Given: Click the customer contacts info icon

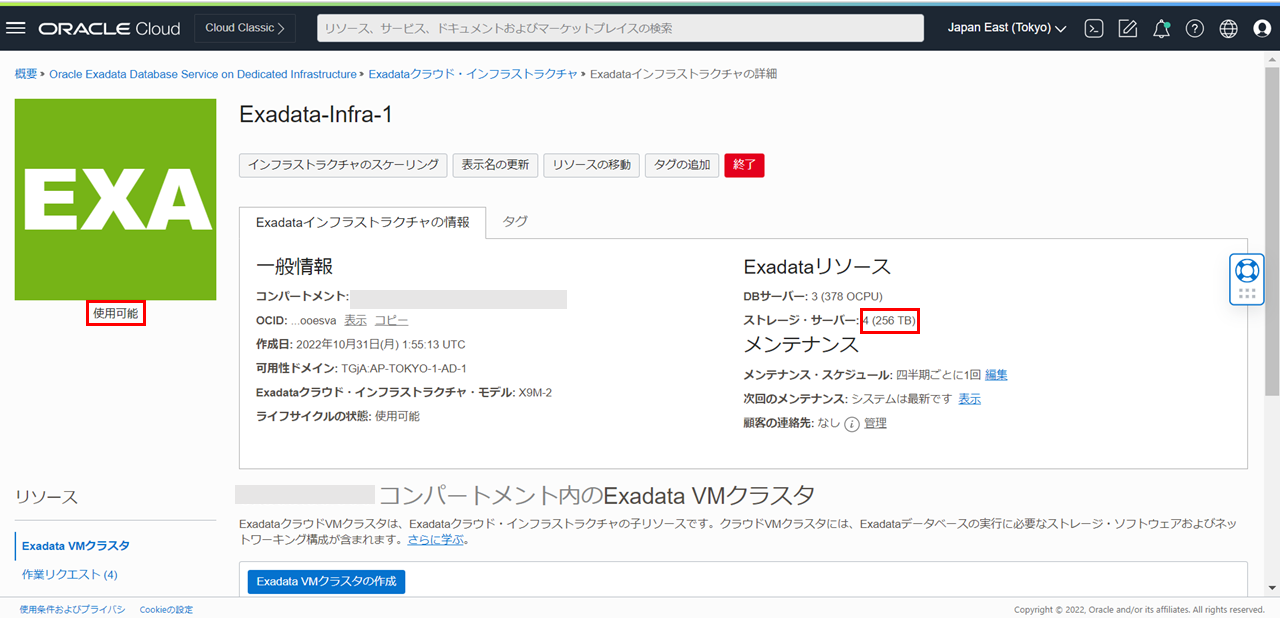Looking at the screenshot, I should [x=852, y=424].
